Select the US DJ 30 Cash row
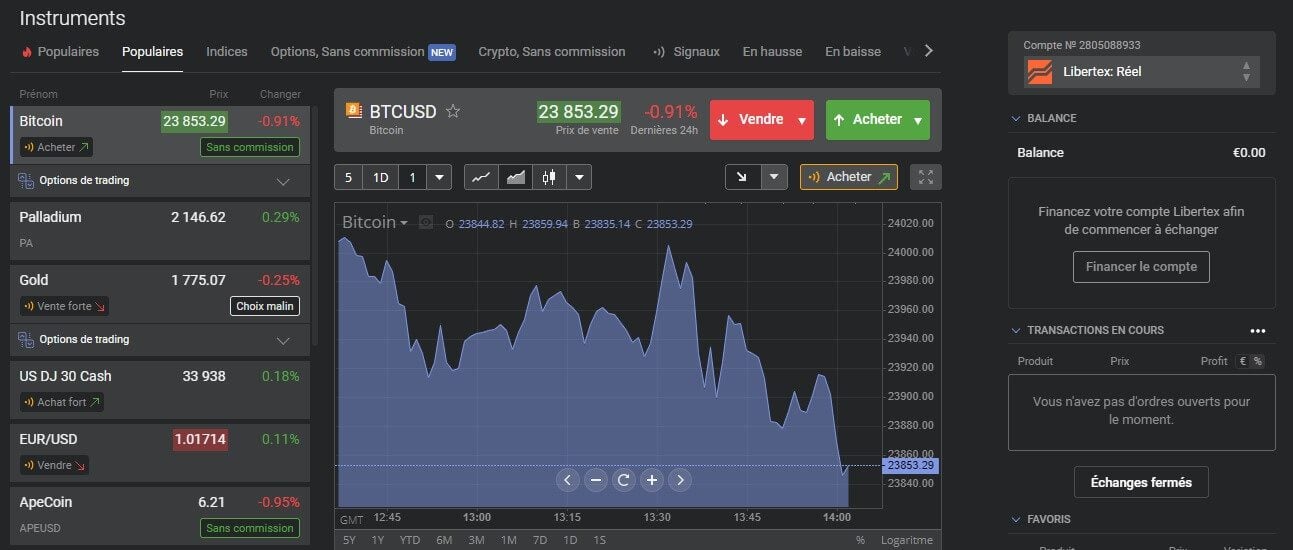 [x=160, y=388]
